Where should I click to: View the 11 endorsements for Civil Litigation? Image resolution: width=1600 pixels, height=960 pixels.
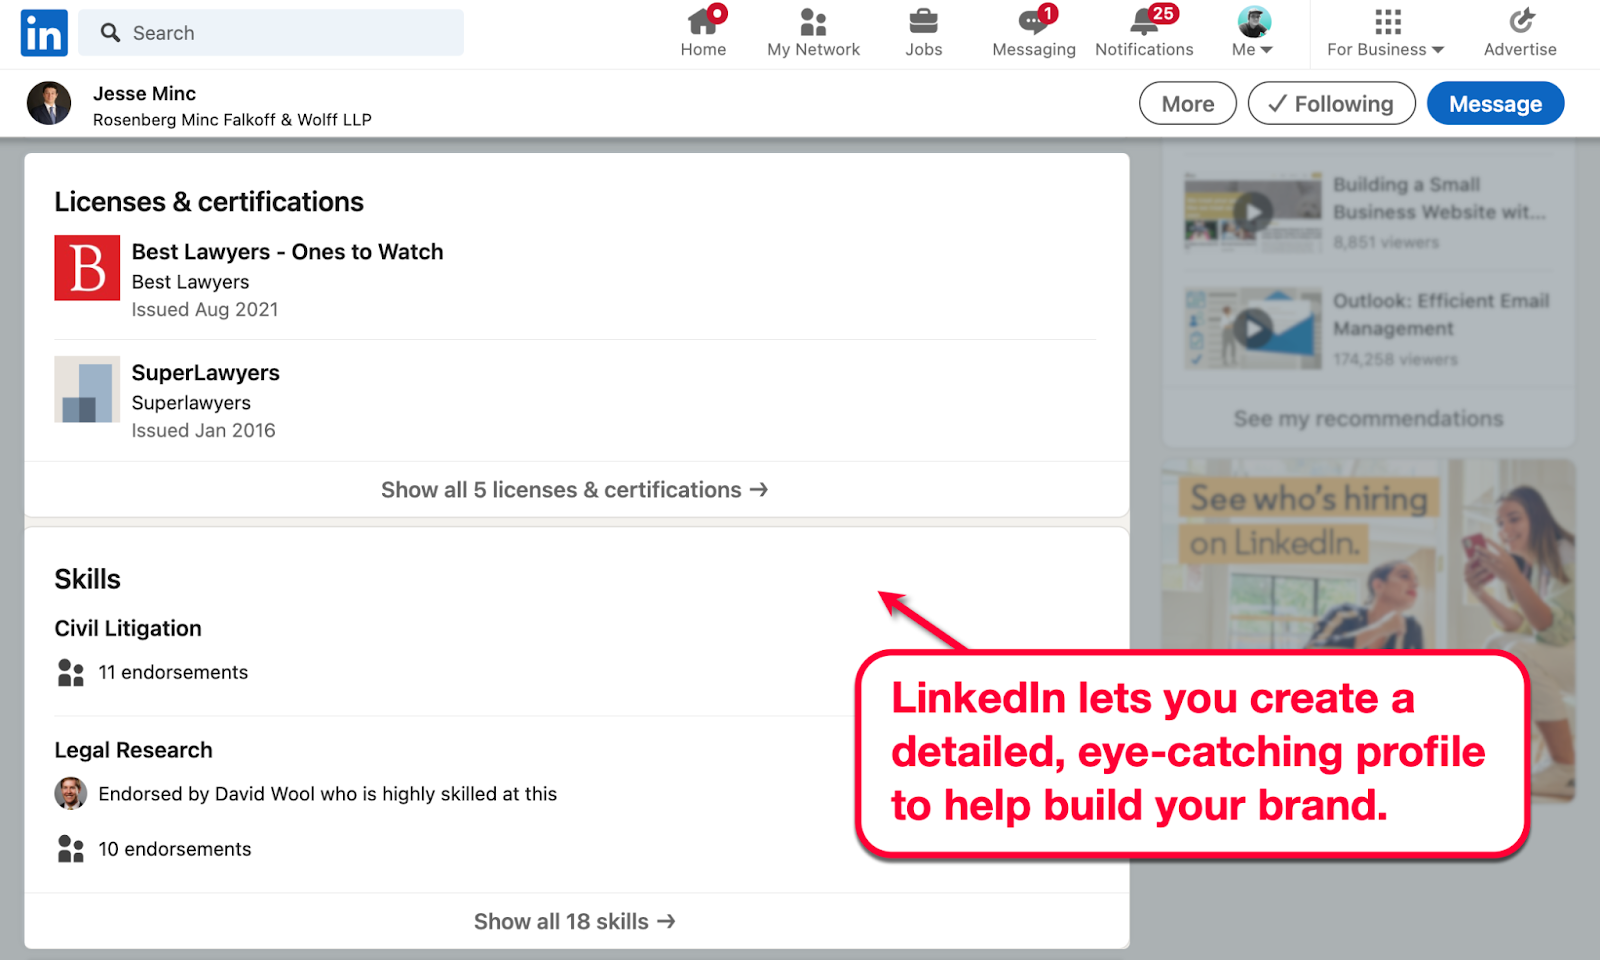(x=173, y=672)
